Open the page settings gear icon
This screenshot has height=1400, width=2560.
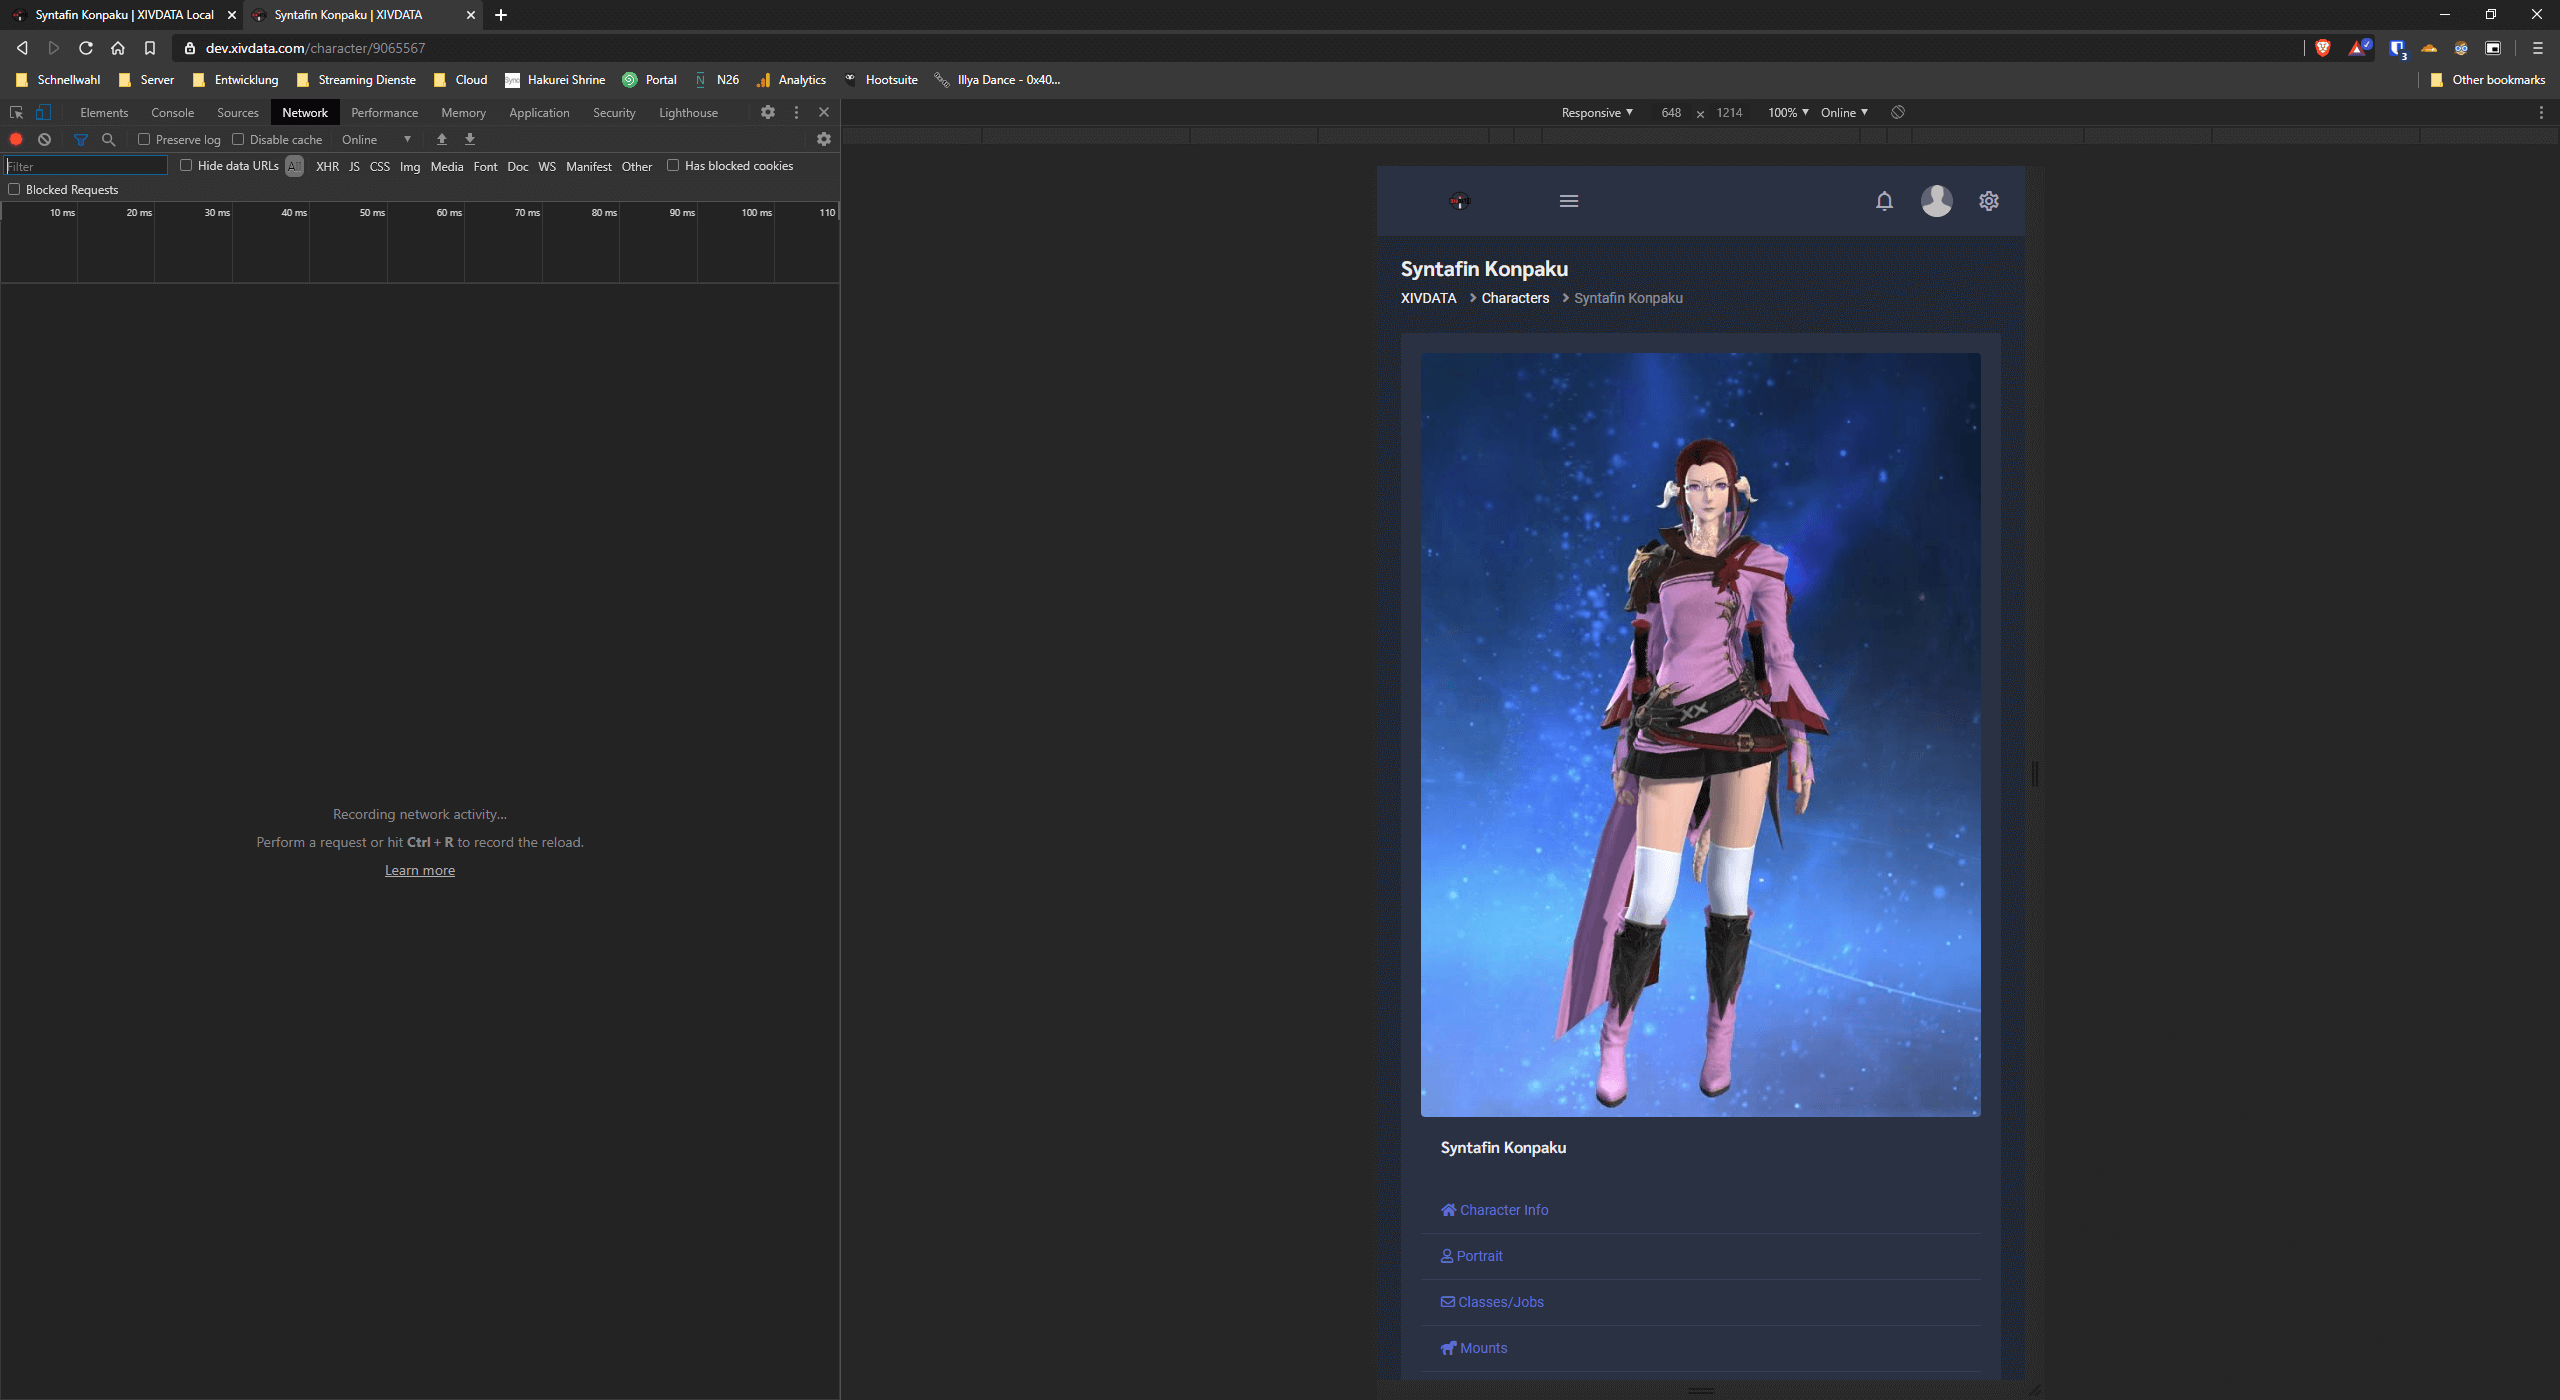[1989, 201]
